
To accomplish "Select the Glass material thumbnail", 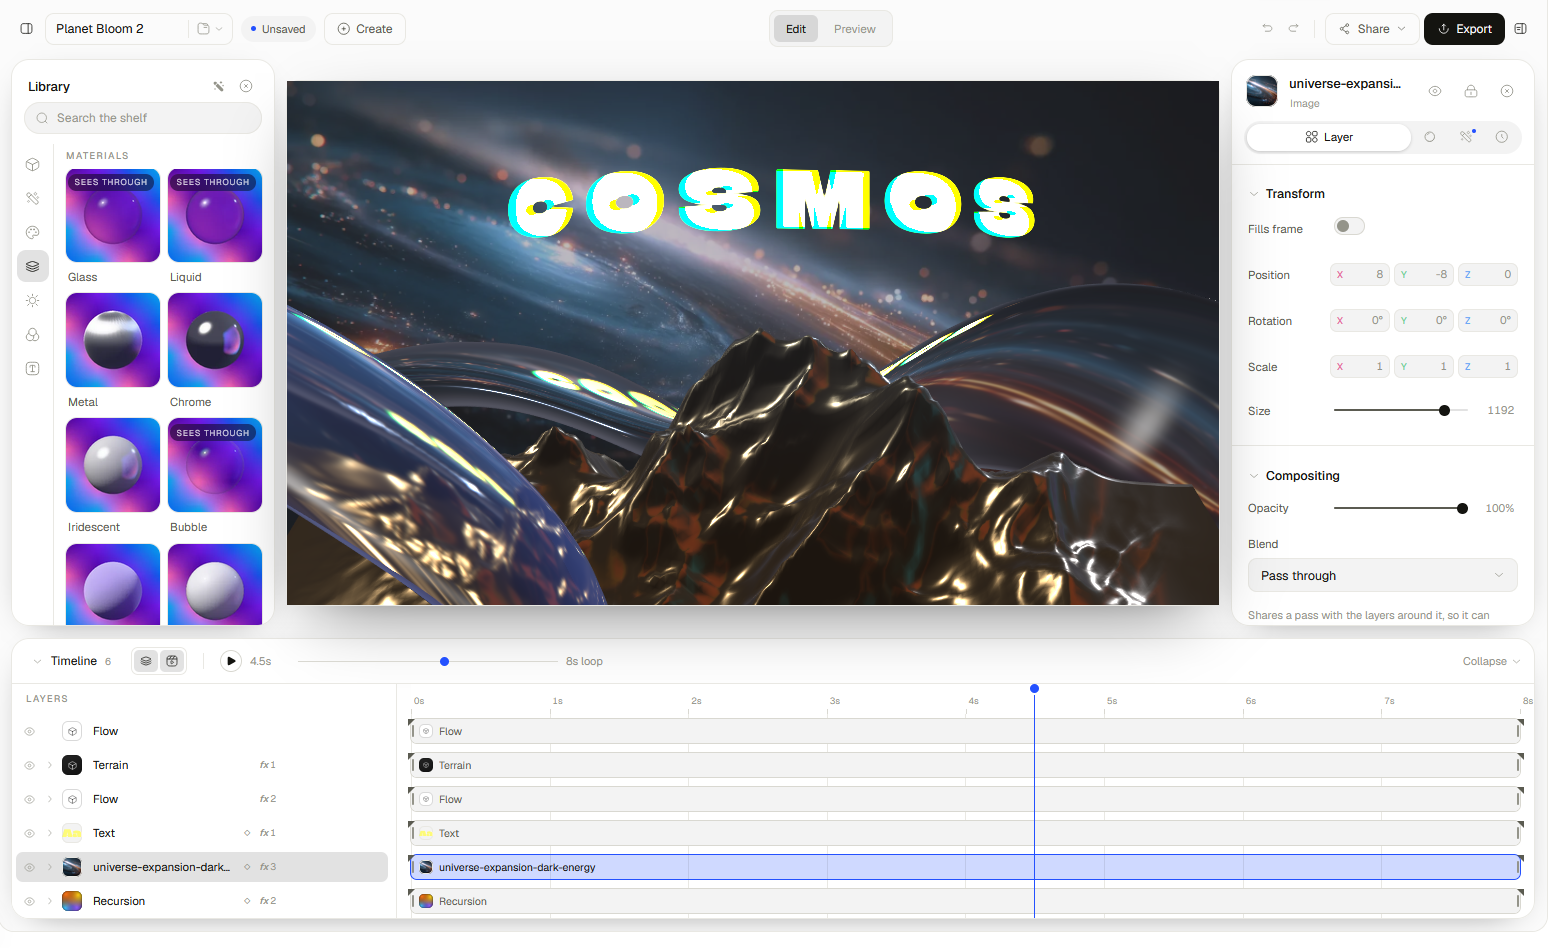I will point(113,216).
